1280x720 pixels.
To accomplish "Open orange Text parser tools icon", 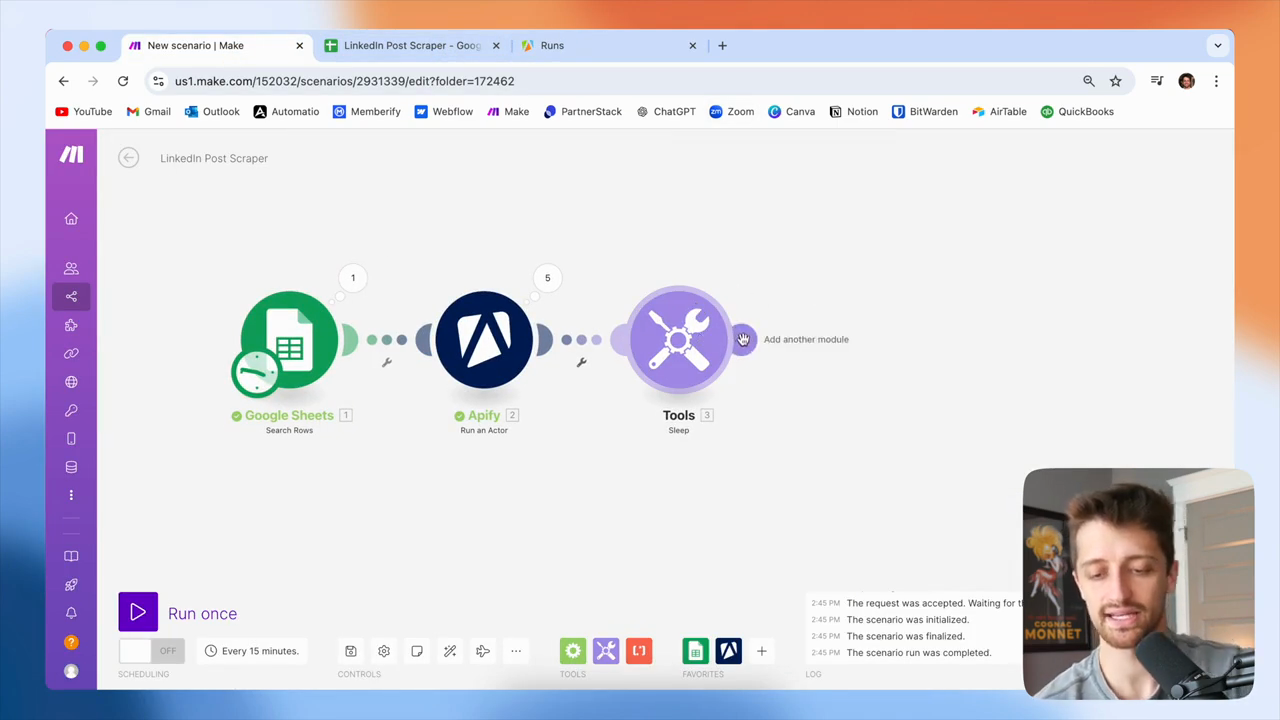I will coord(639,651).
